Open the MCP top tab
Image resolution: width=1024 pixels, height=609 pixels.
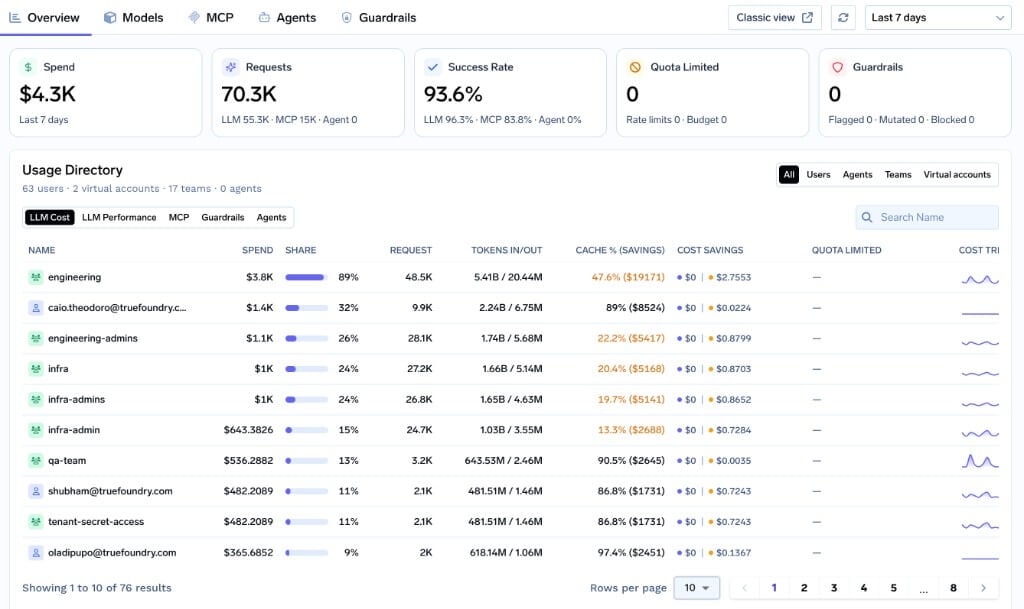(x=211, y=18)
